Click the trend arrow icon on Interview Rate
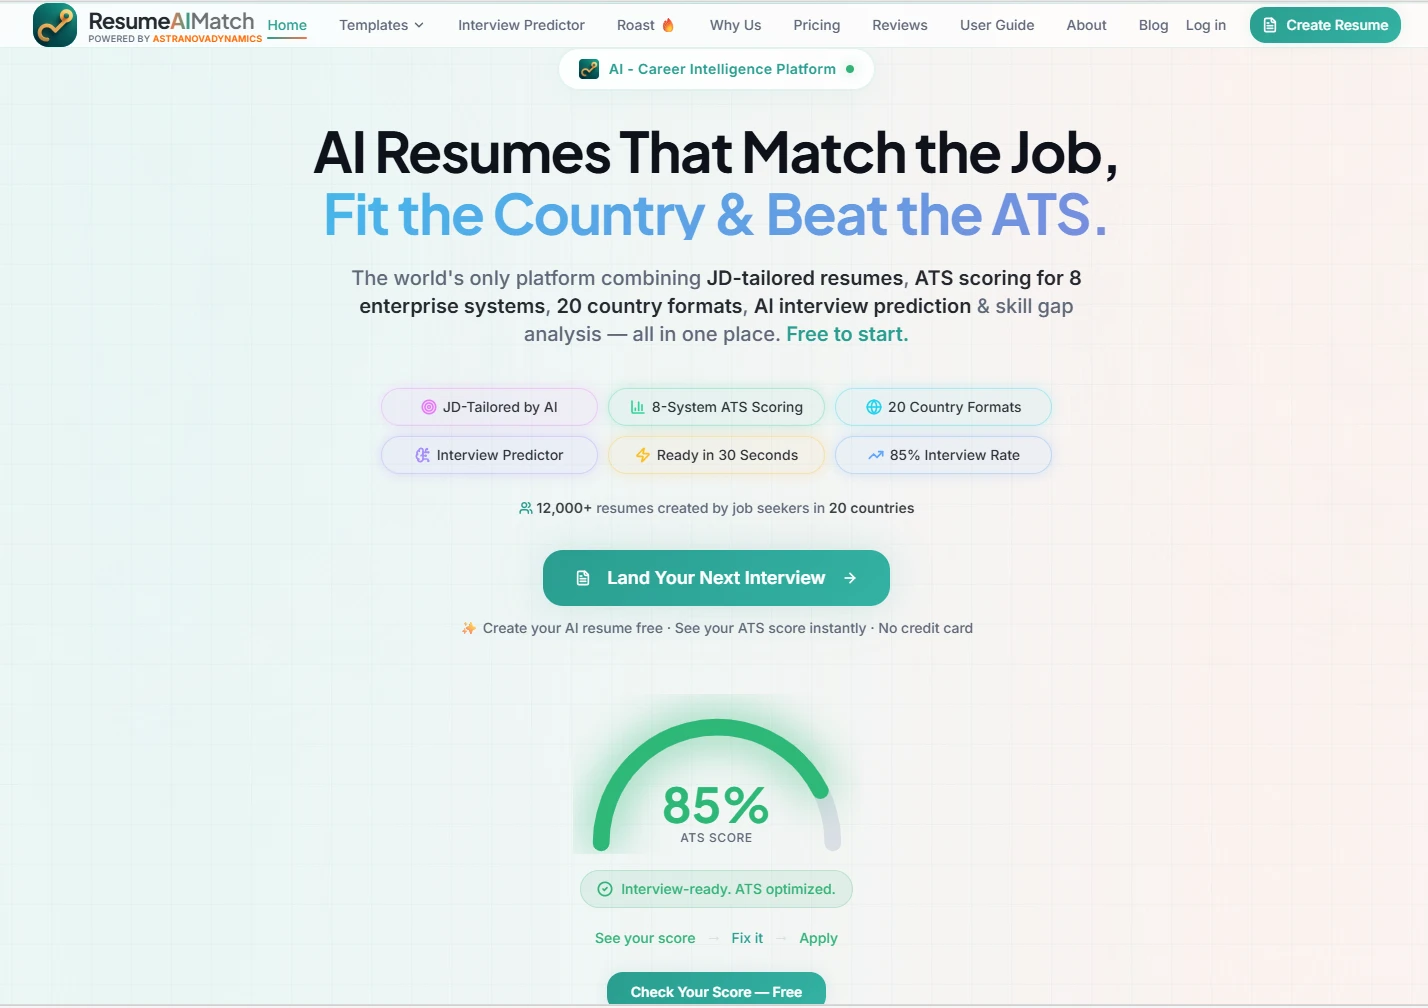The image size is (1428, 1008). pyautogui.click(x=875, y=455)
